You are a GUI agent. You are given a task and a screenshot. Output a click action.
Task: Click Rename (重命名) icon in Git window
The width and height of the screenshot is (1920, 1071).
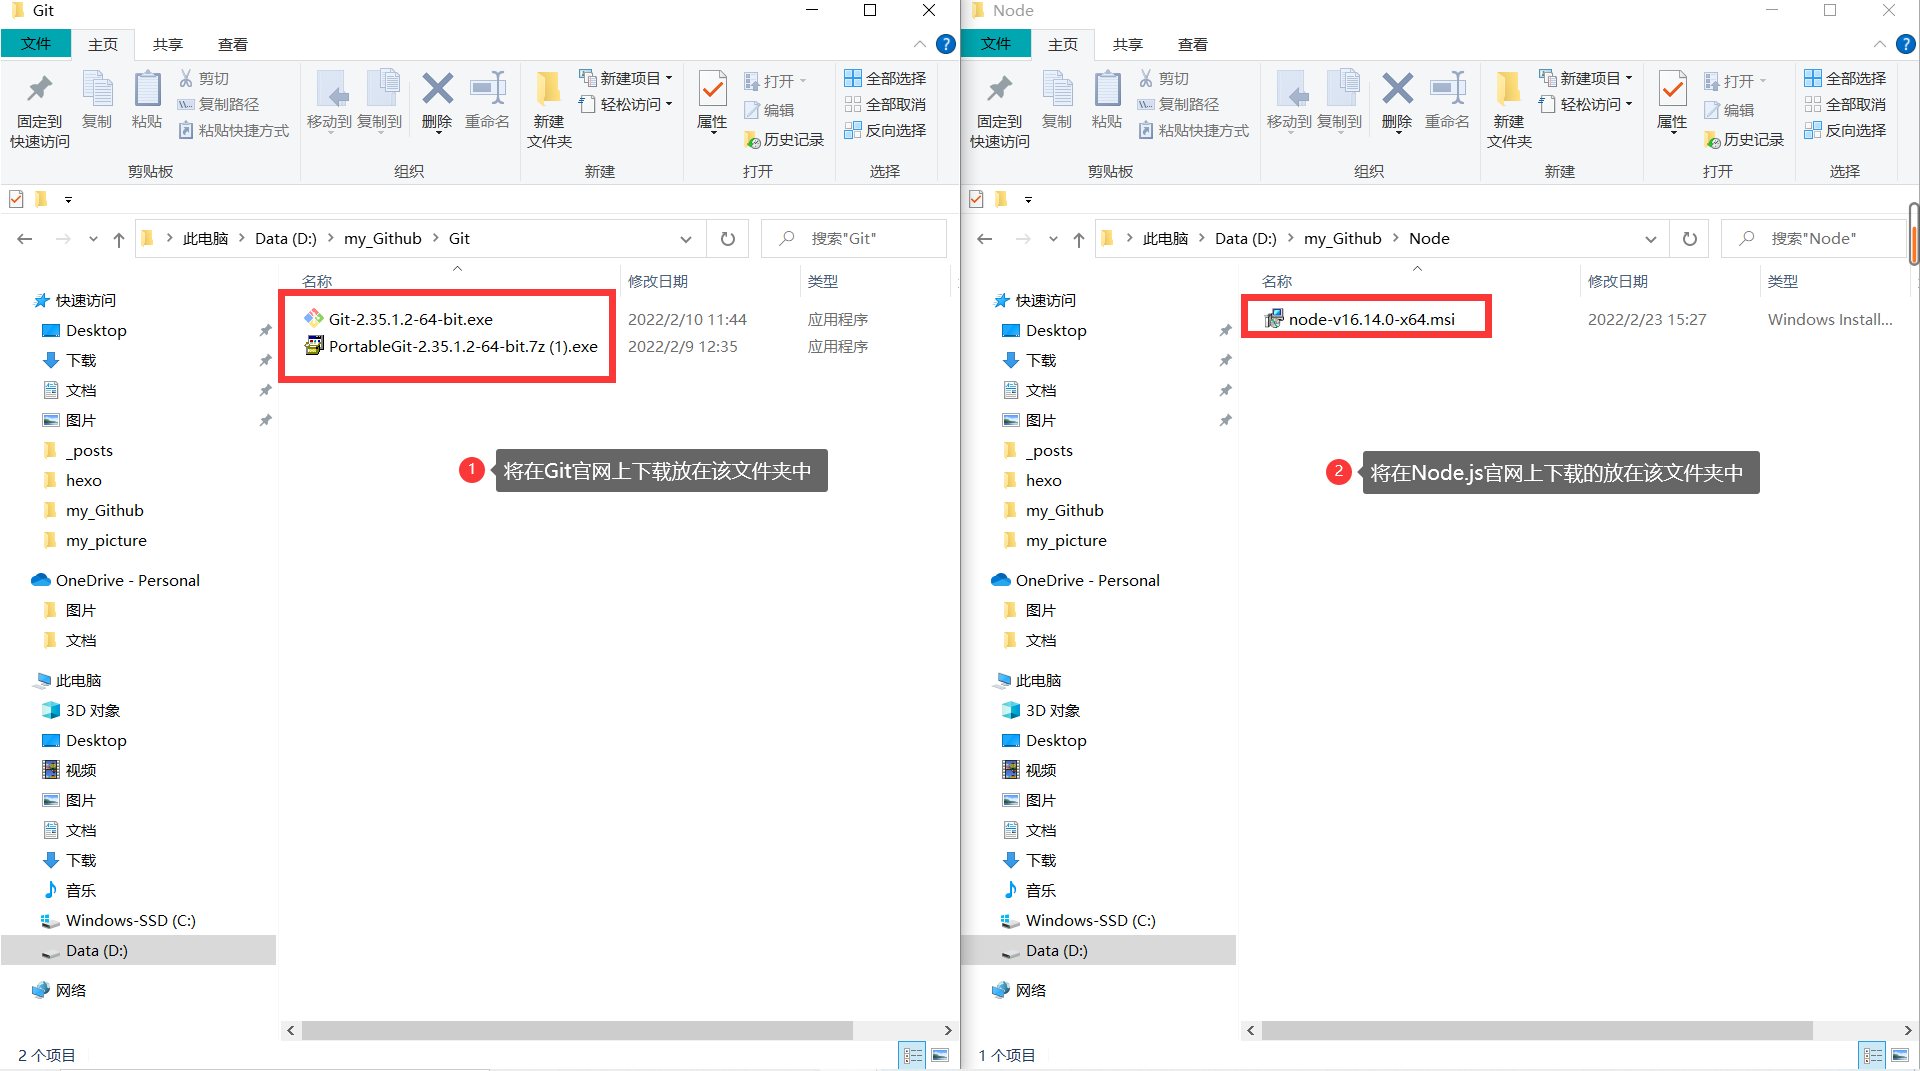tap(488, 89)
